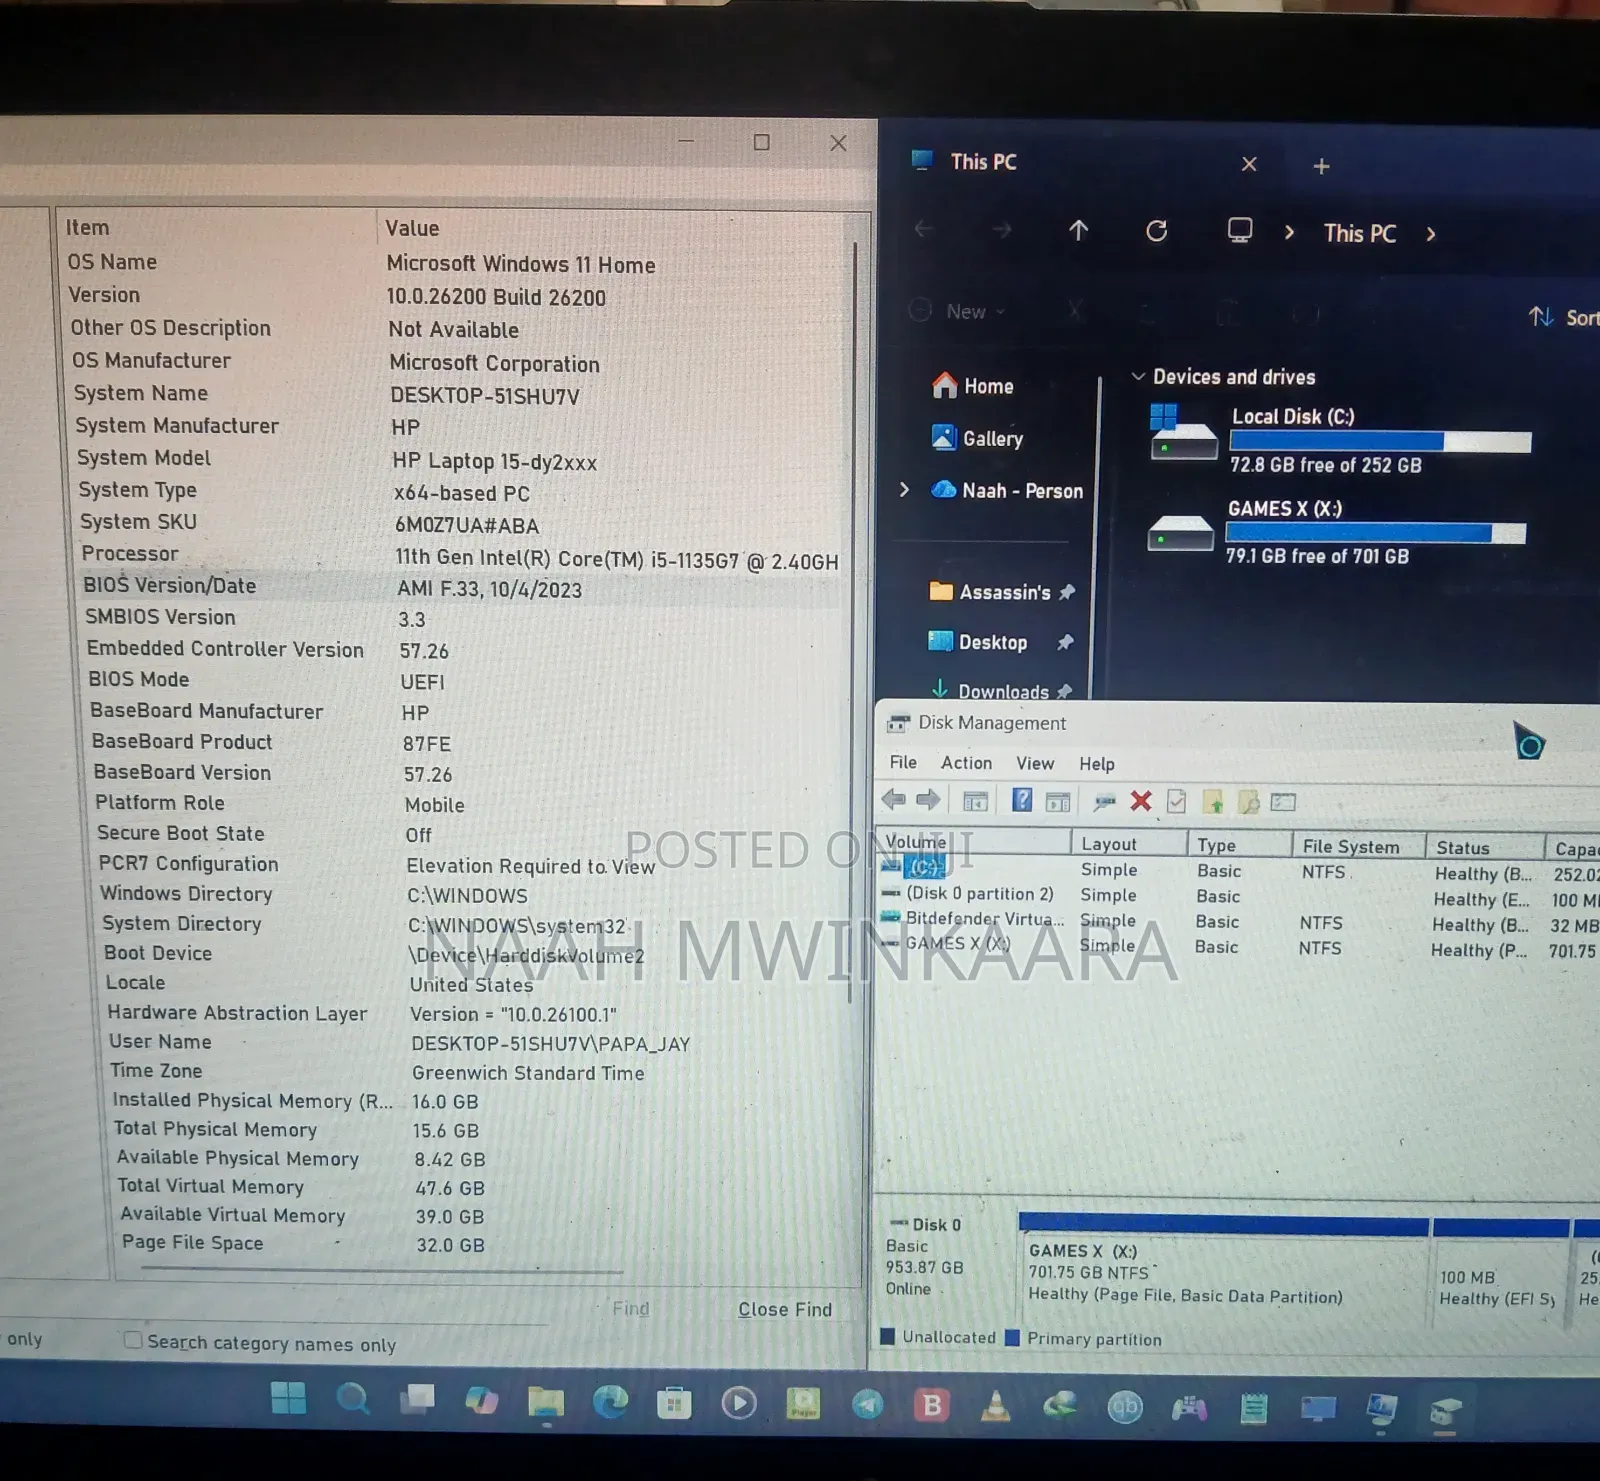
Task: Open File menu in Disk Management
Action: point(903,762)
